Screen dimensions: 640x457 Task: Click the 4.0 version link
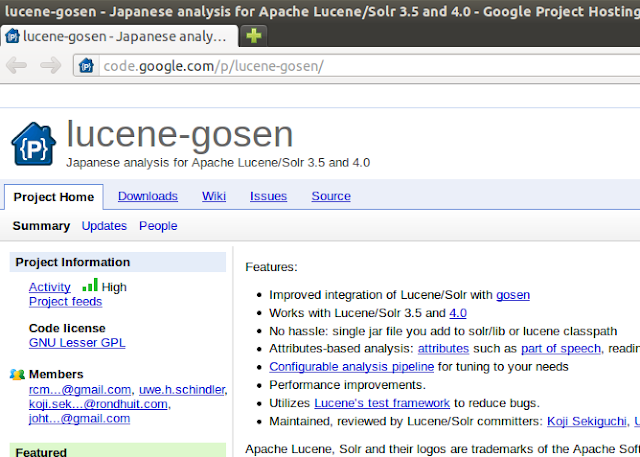pos(458,313)
